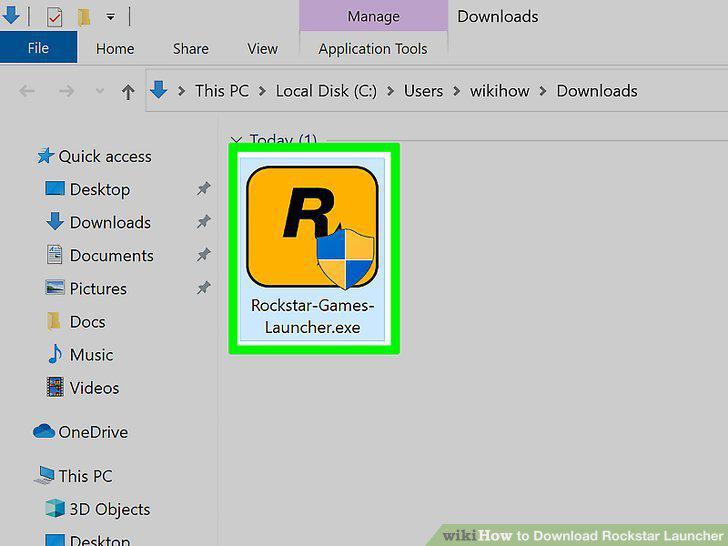
Task: Open OneDrive in the navigation pane
Action: pyautogui.click(x=93, y=432)
